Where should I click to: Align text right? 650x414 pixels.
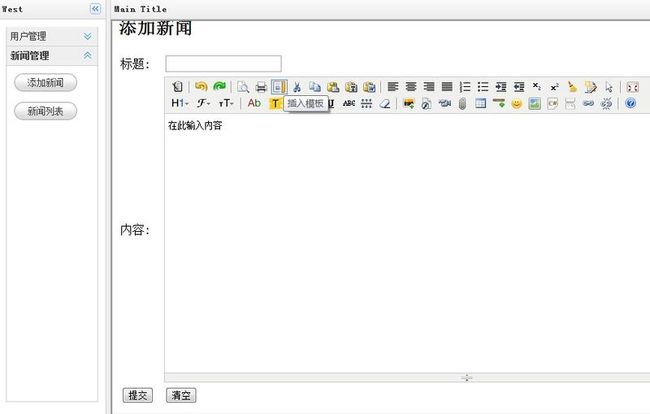pos(429,87)
